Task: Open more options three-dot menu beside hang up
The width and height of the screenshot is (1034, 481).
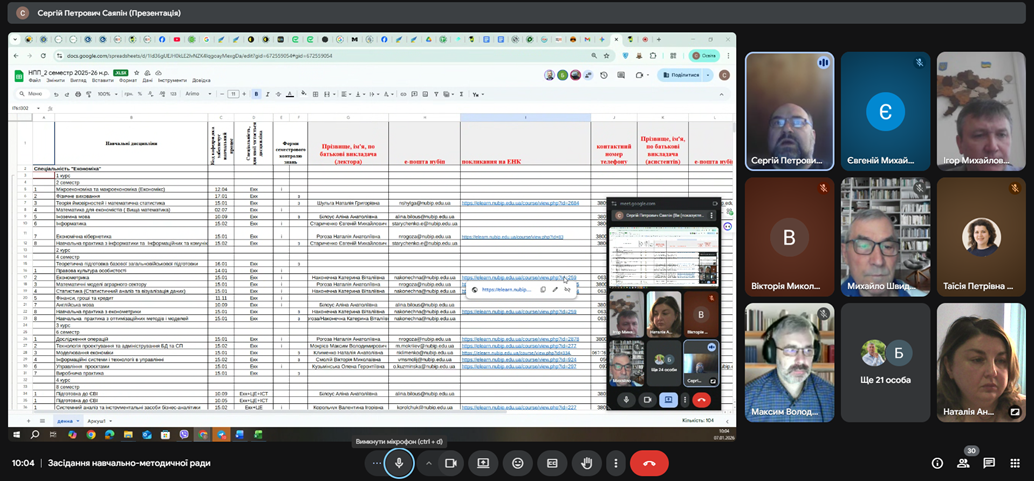Action: click(616, 463)
